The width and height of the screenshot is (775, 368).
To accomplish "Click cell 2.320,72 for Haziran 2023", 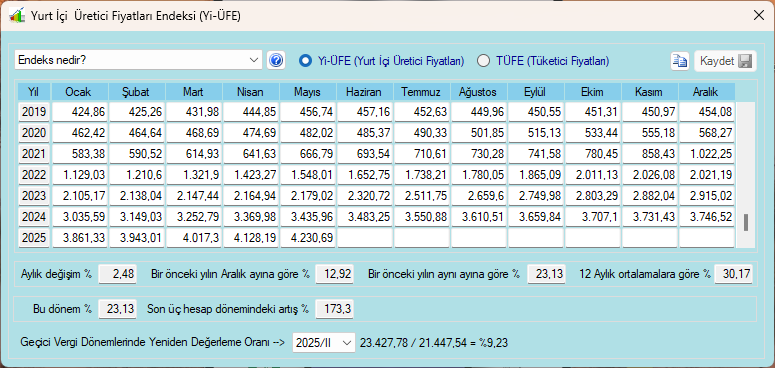I will pyautogui.click(x=365, y=196).
